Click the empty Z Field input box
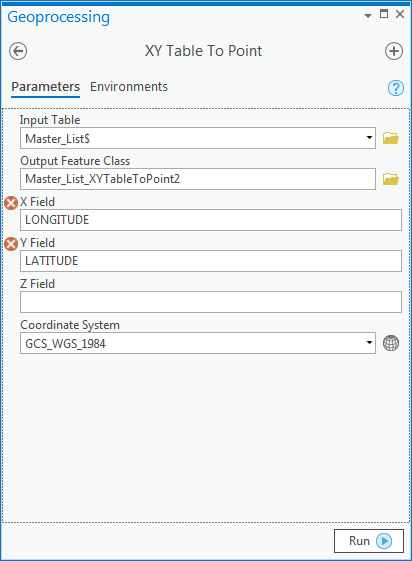Image resolution: width=412 pixels, height=561 pixels. (x=211, y=302)
